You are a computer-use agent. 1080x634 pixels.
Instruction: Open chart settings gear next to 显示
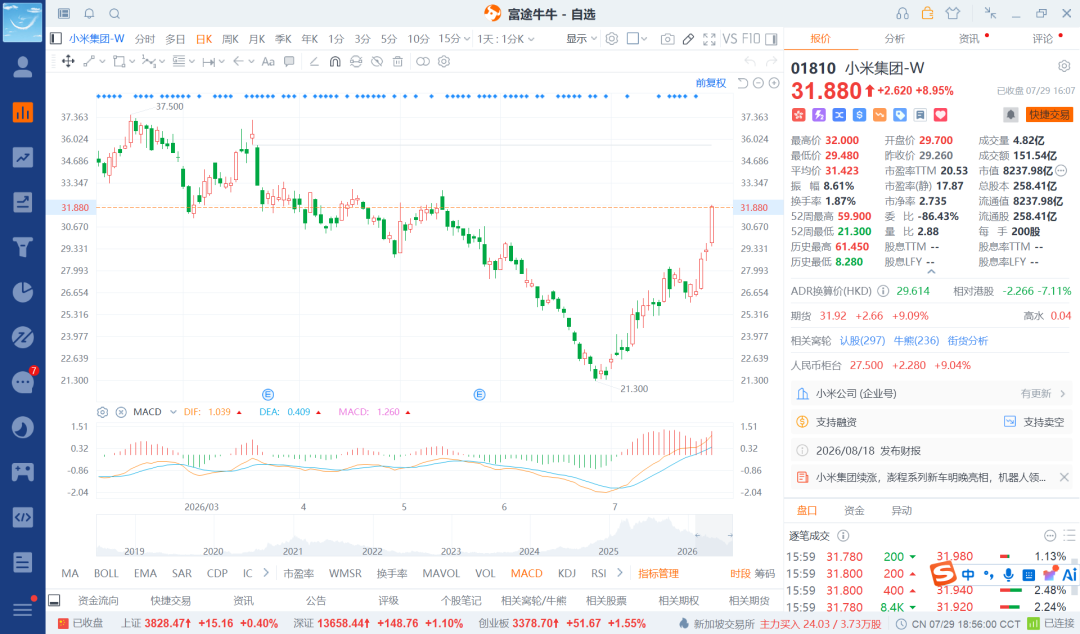pyautogui.click(x=612, y=39)
